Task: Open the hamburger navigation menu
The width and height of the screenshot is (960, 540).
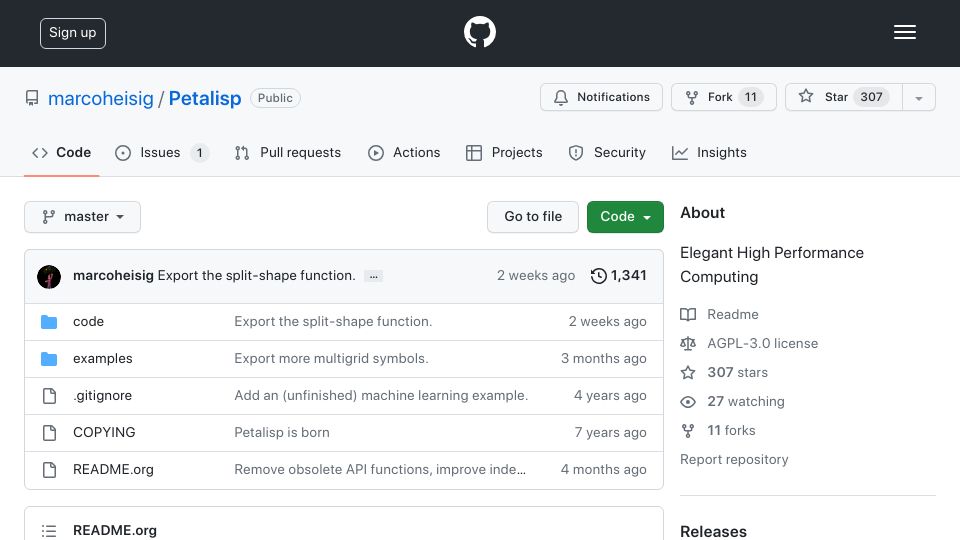Action: 904,32
